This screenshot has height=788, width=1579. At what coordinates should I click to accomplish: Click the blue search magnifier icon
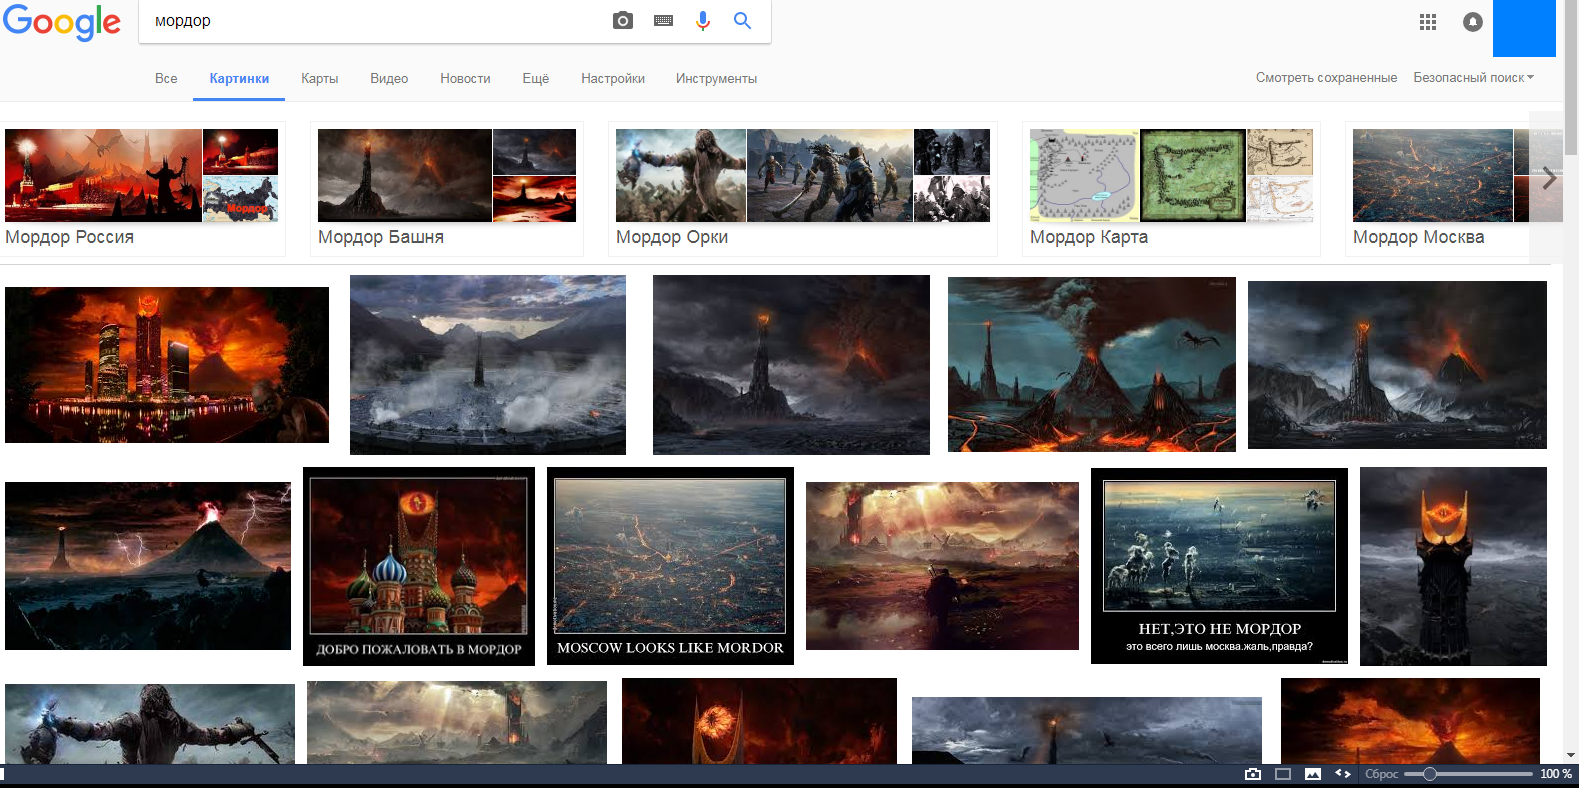(742, 20)
